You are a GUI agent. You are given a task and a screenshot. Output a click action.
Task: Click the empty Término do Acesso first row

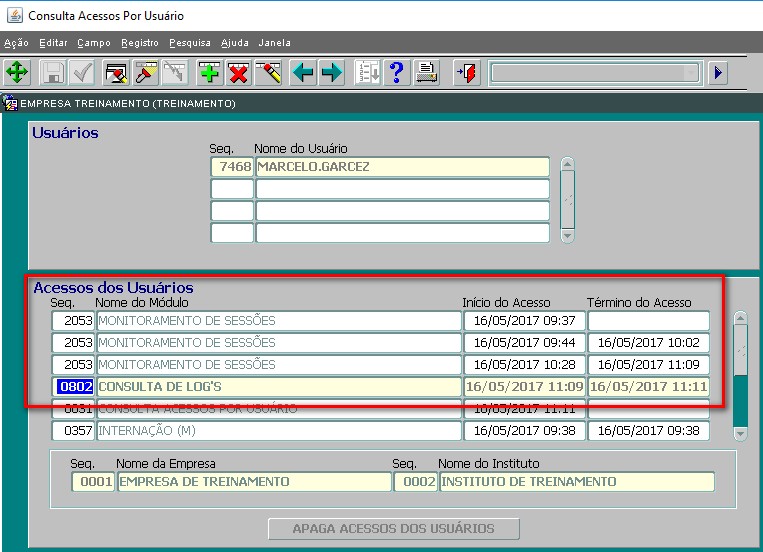pyautogui.click(x=648, y=321)
